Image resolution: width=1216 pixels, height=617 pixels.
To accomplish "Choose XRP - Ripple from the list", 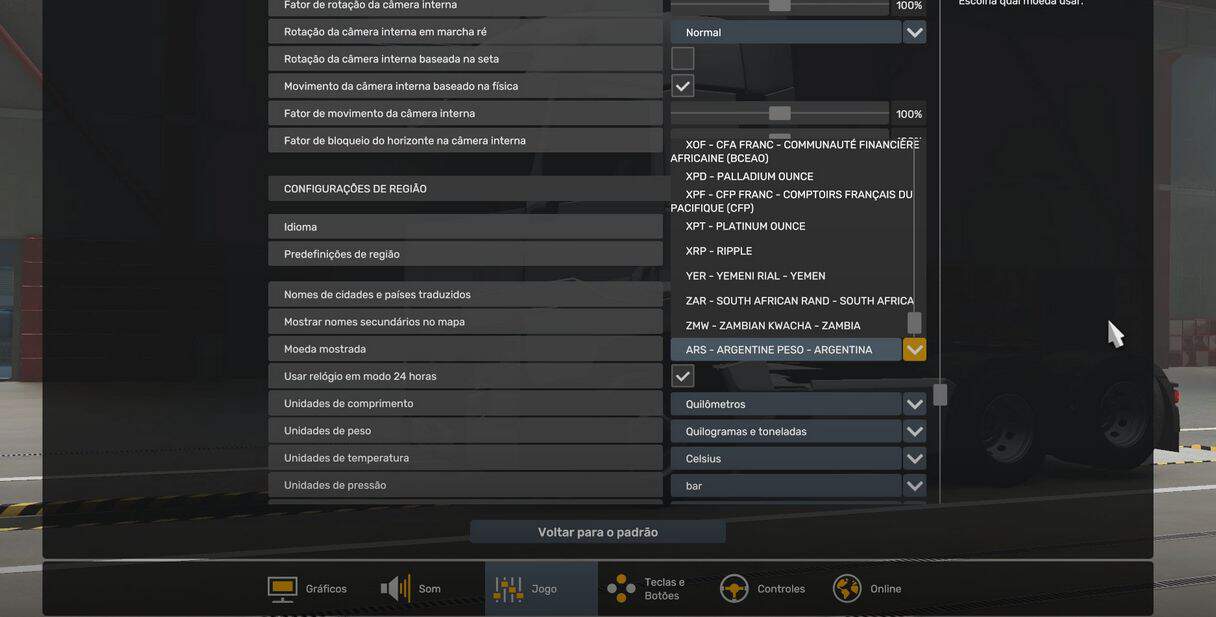I will click(718, 251).
